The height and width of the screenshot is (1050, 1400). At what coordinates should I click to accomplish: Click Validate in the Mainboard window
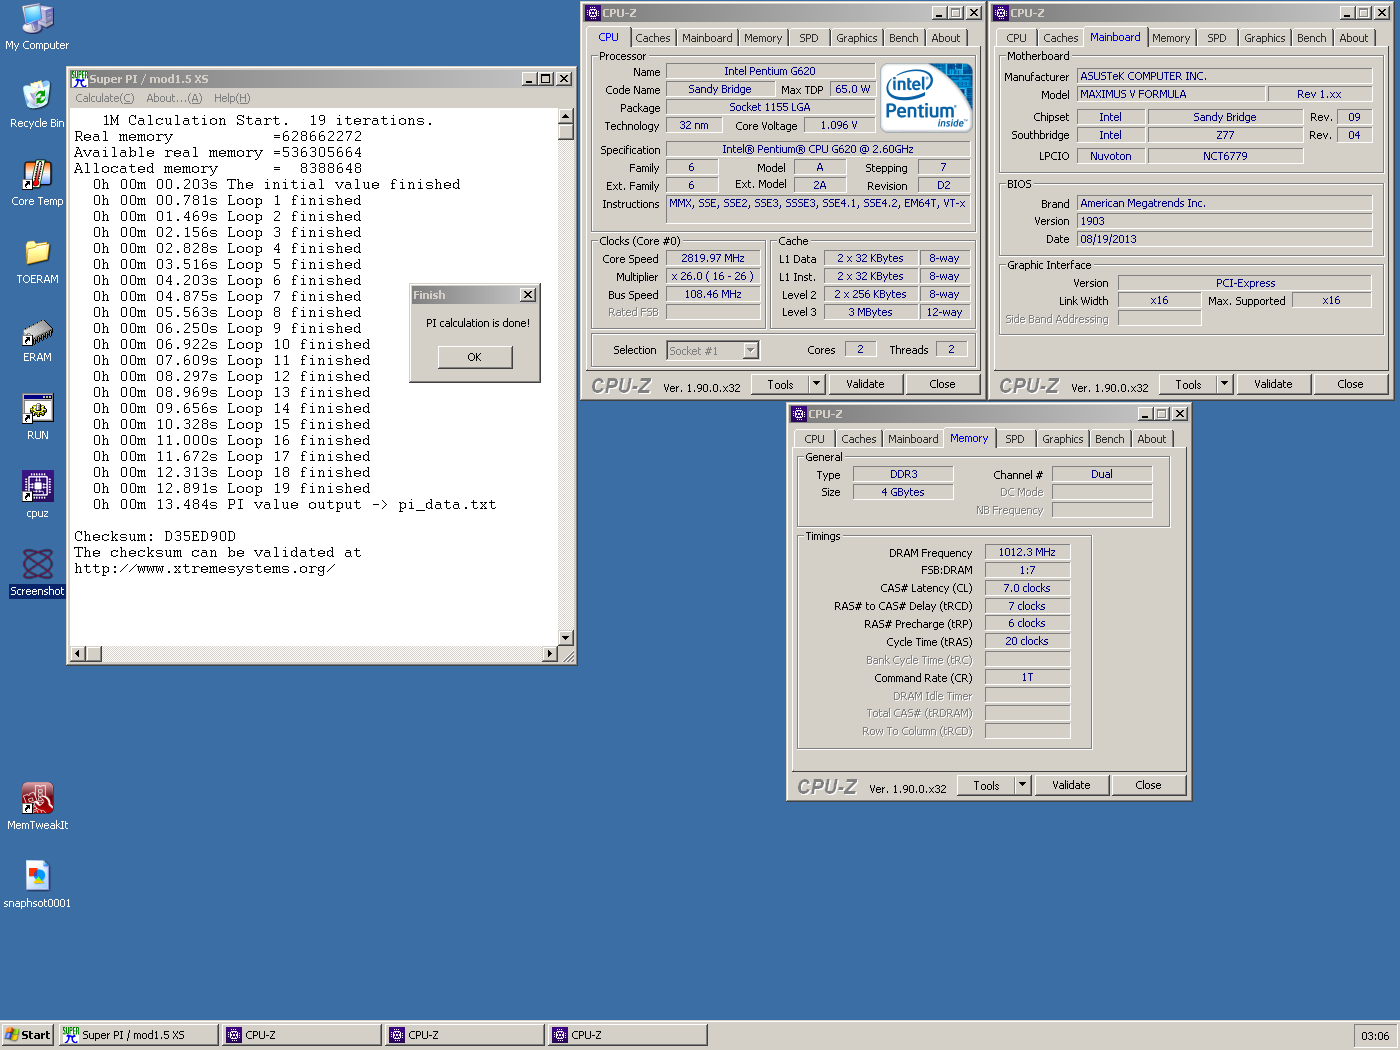(1273, 384)
